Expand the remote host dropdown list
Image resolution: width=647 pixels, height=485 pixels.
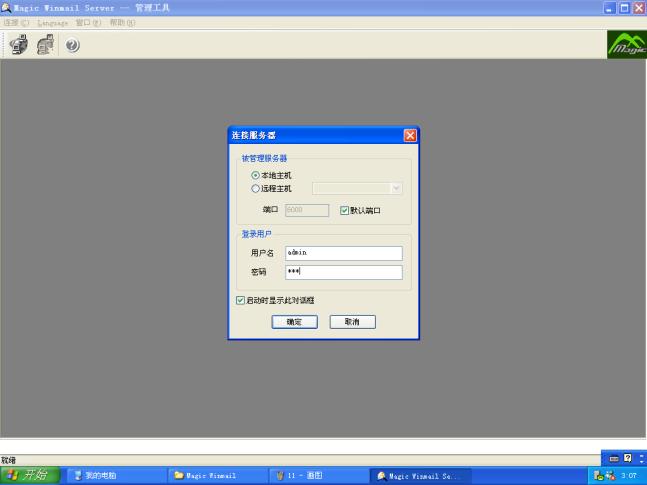(396, 187)
